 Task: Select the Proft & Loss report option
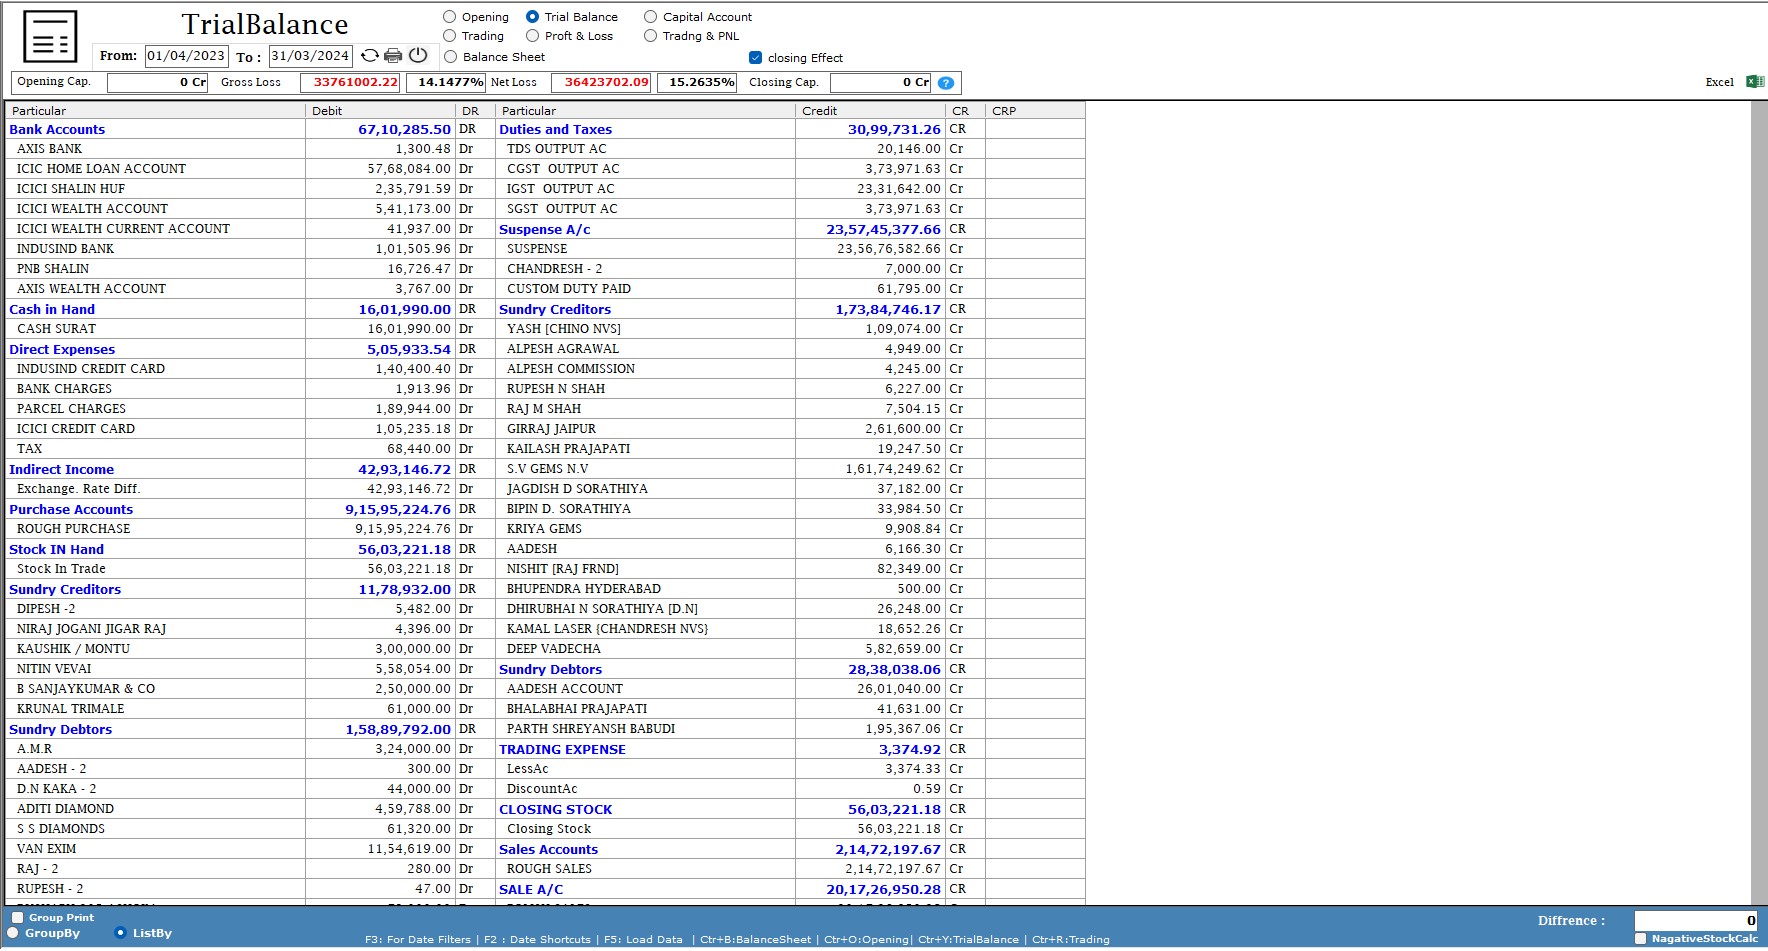[x=533, y=36]
